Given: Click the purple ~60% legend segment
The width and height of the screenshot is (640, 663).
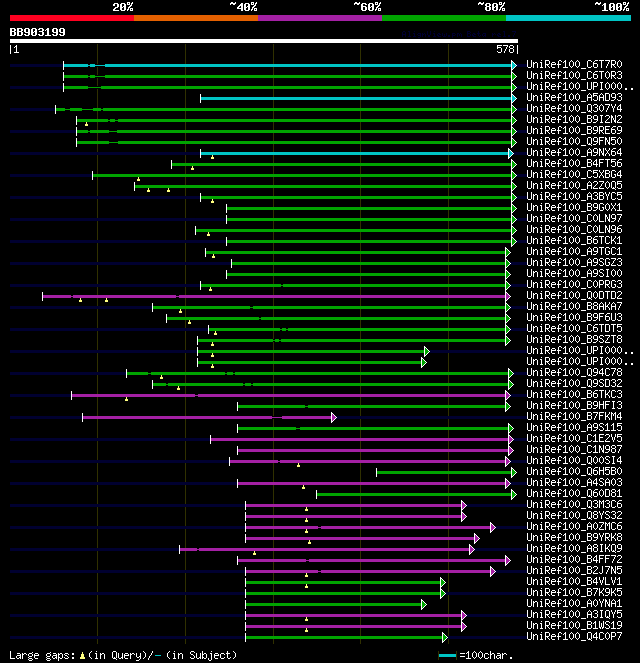Looking at the screenshot, I should tap(320, 18).
